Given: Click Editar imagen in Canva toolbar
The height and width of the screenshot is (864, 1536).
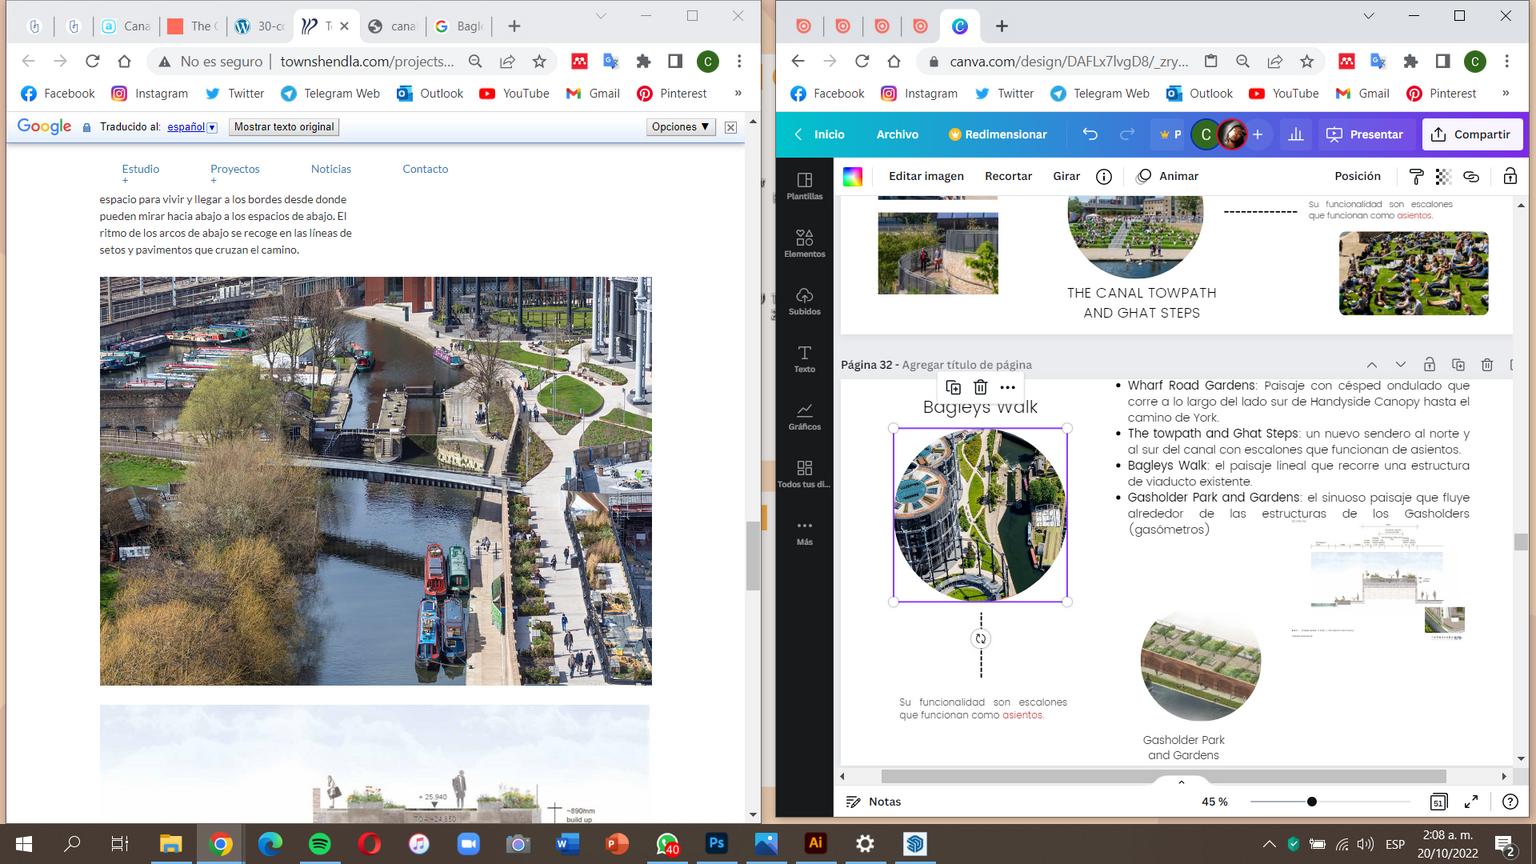Looking at the screenshot, I should coord(926,176).
